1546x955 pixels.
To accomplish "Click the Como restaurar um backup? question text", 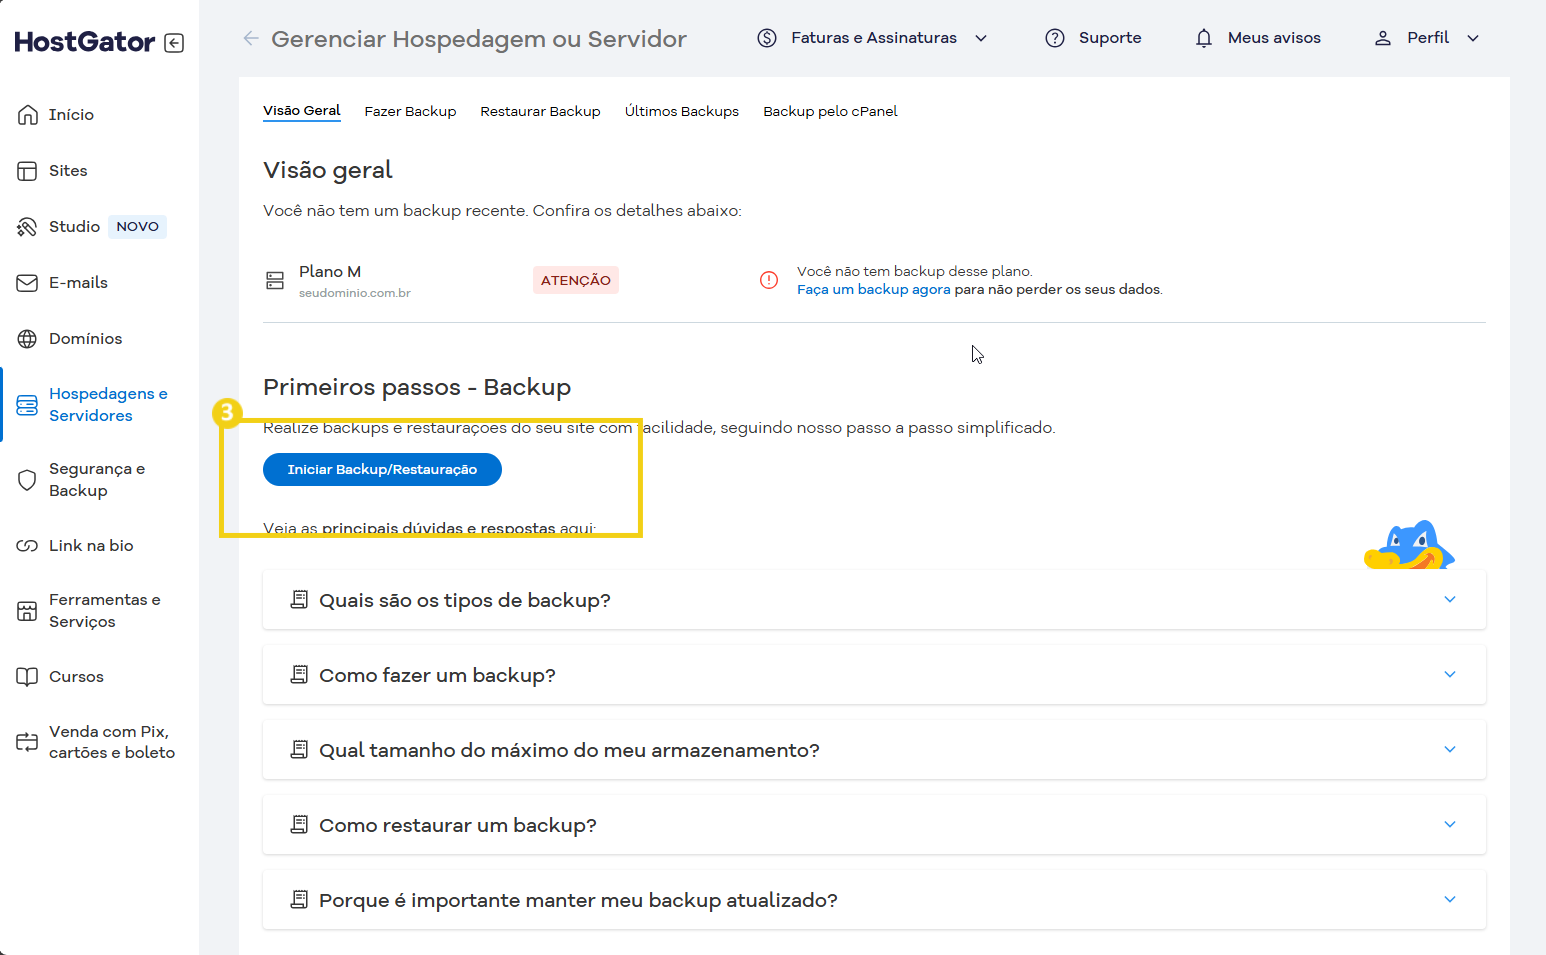I will tap(458, 825).
